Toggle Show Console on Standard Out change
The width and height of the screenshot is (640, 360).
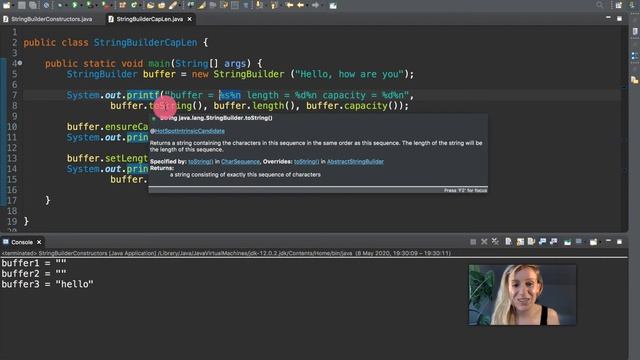(x=542, y=242)
